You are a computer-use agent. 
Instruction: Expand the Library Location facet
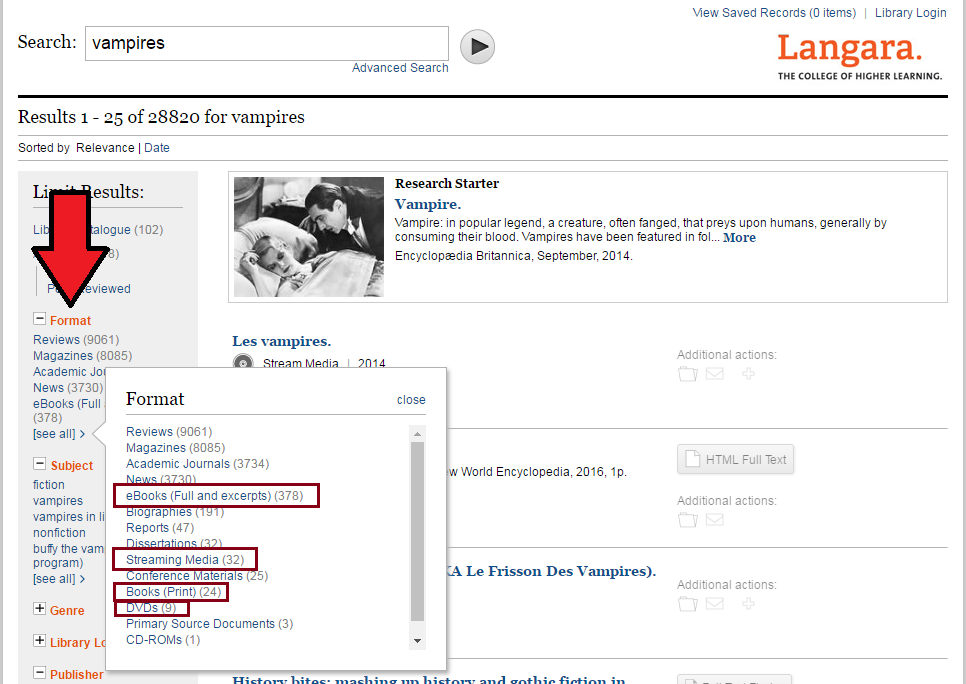point(39,641)
